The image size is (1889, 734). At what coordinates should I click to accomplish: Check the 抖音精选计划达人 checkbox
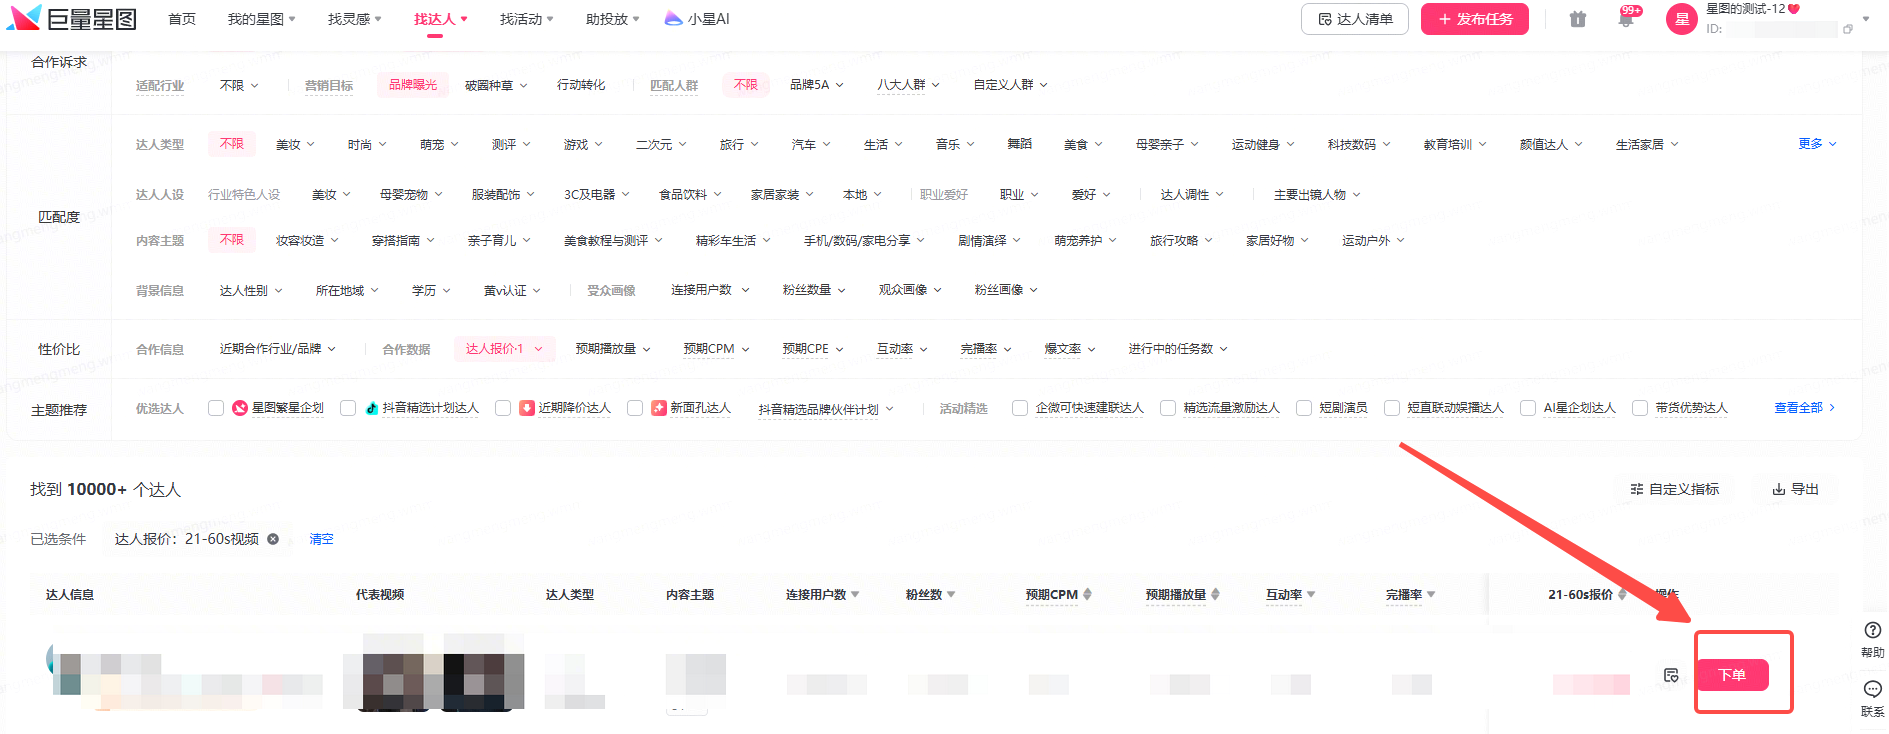(x=348, y=408)
